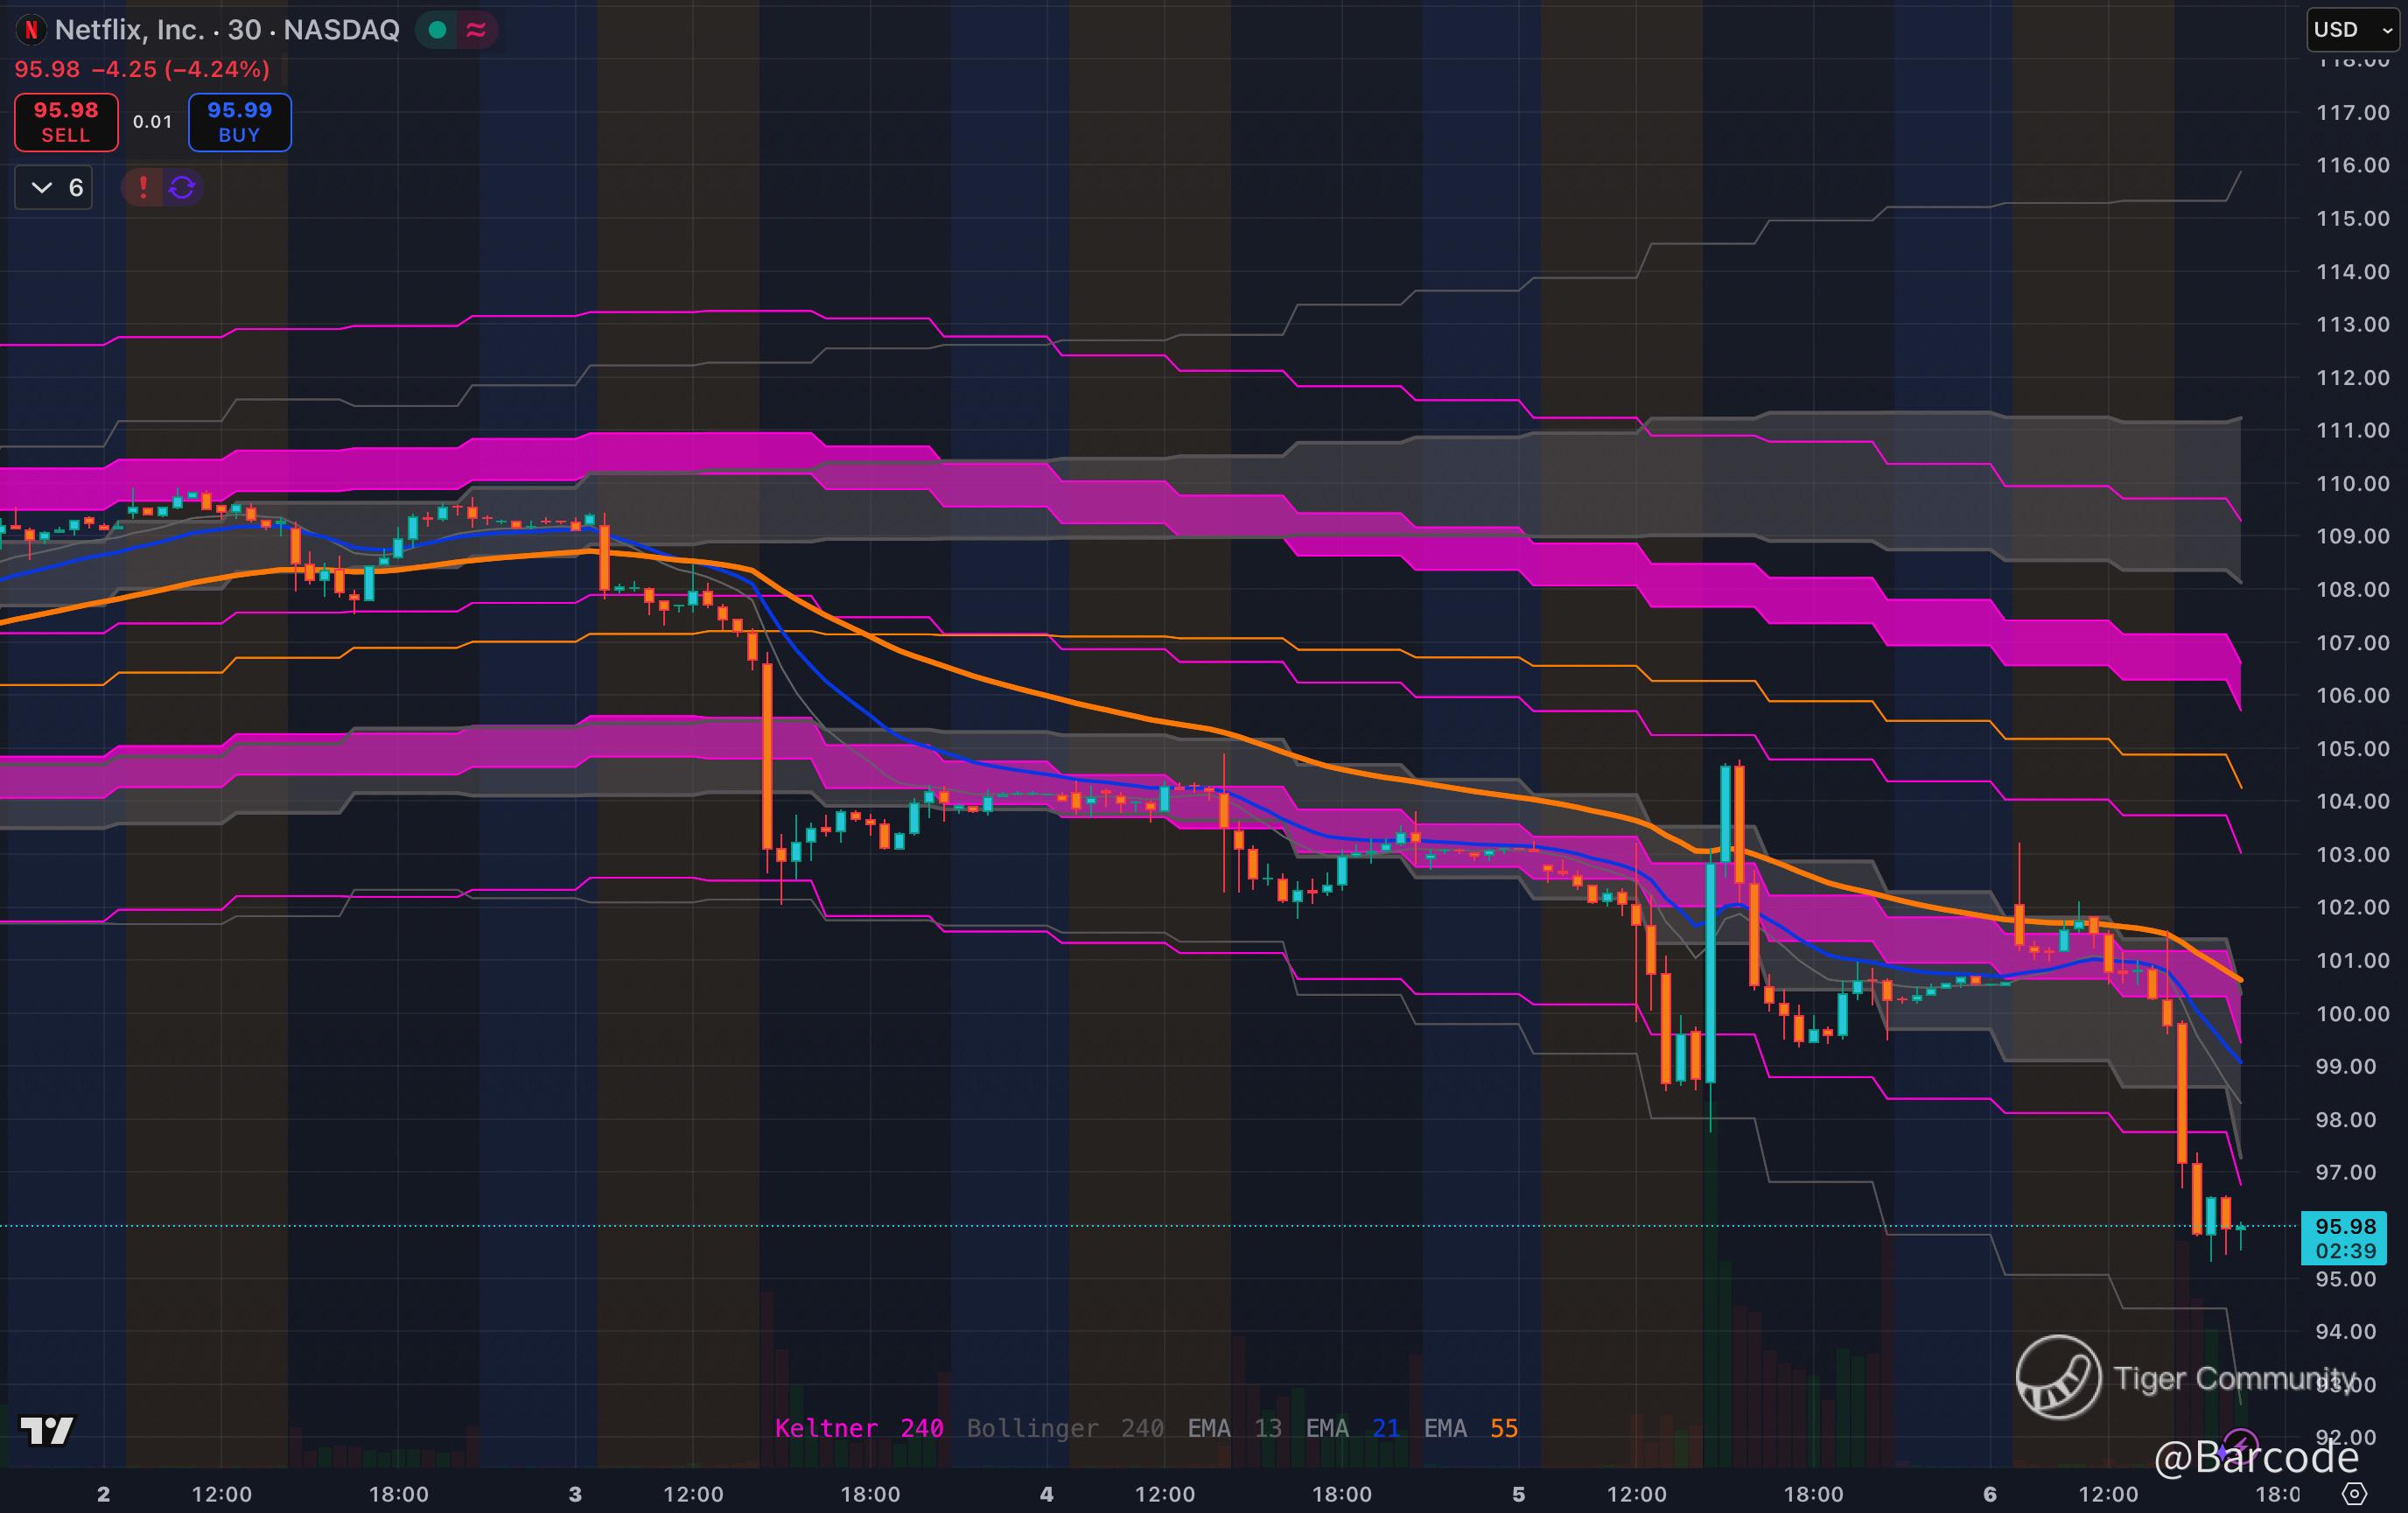The image size is (2408, 1513).
Task: Click the blue EMA 21 legend label
Action: point(1352,1428)
